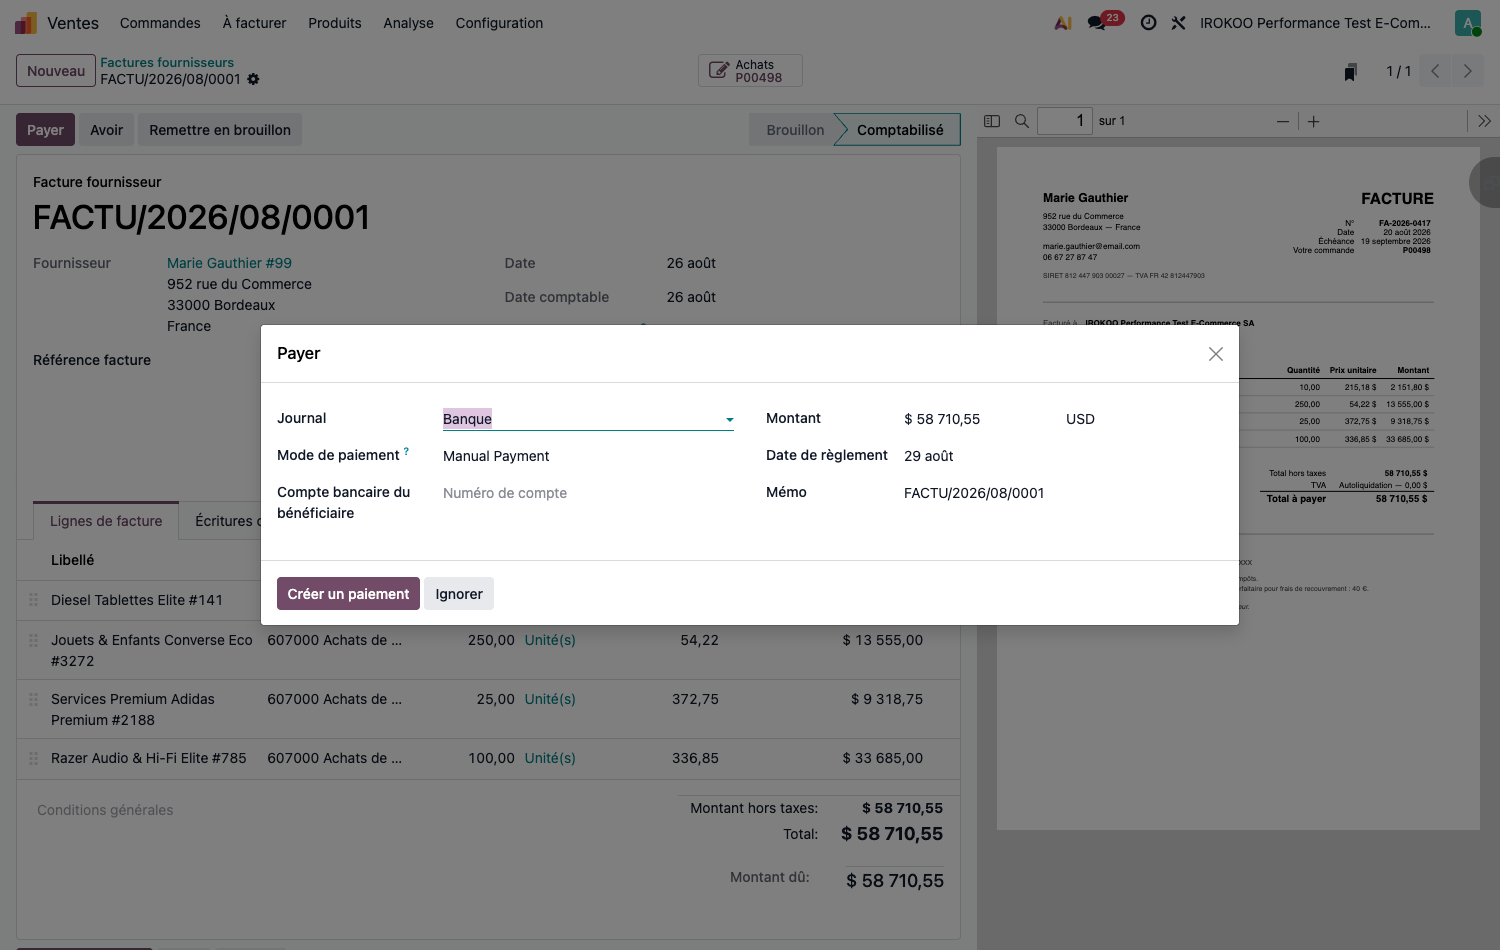
Task: Click the Nouveau button
Action: click(x=56, y=71)
